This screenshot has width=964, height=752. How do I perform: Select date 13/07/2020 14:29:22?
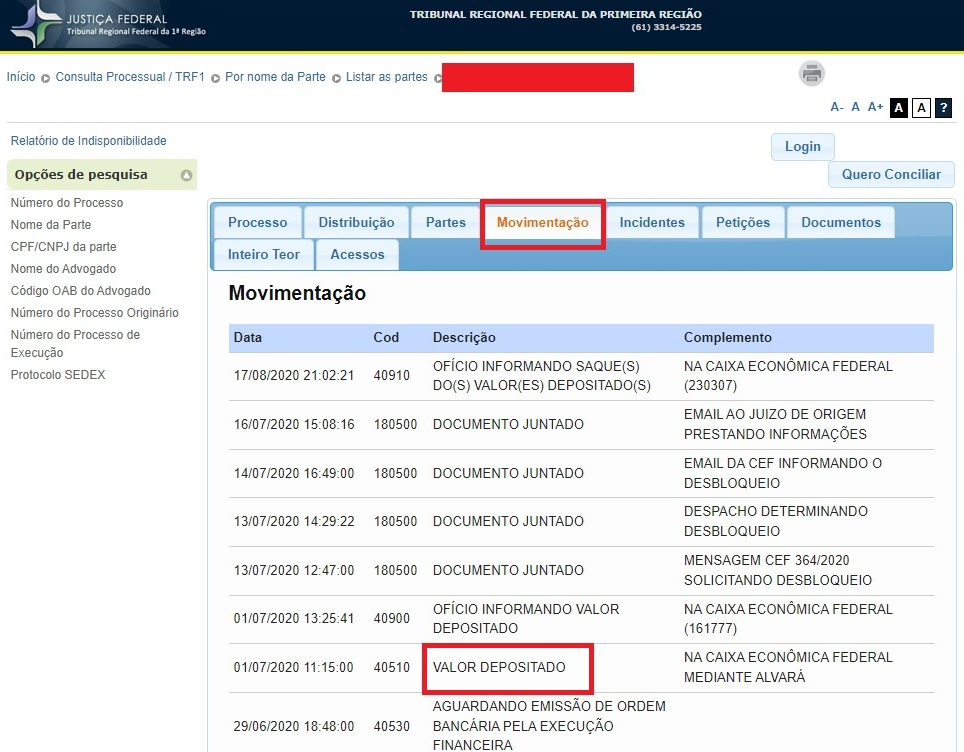click(294, 521)
